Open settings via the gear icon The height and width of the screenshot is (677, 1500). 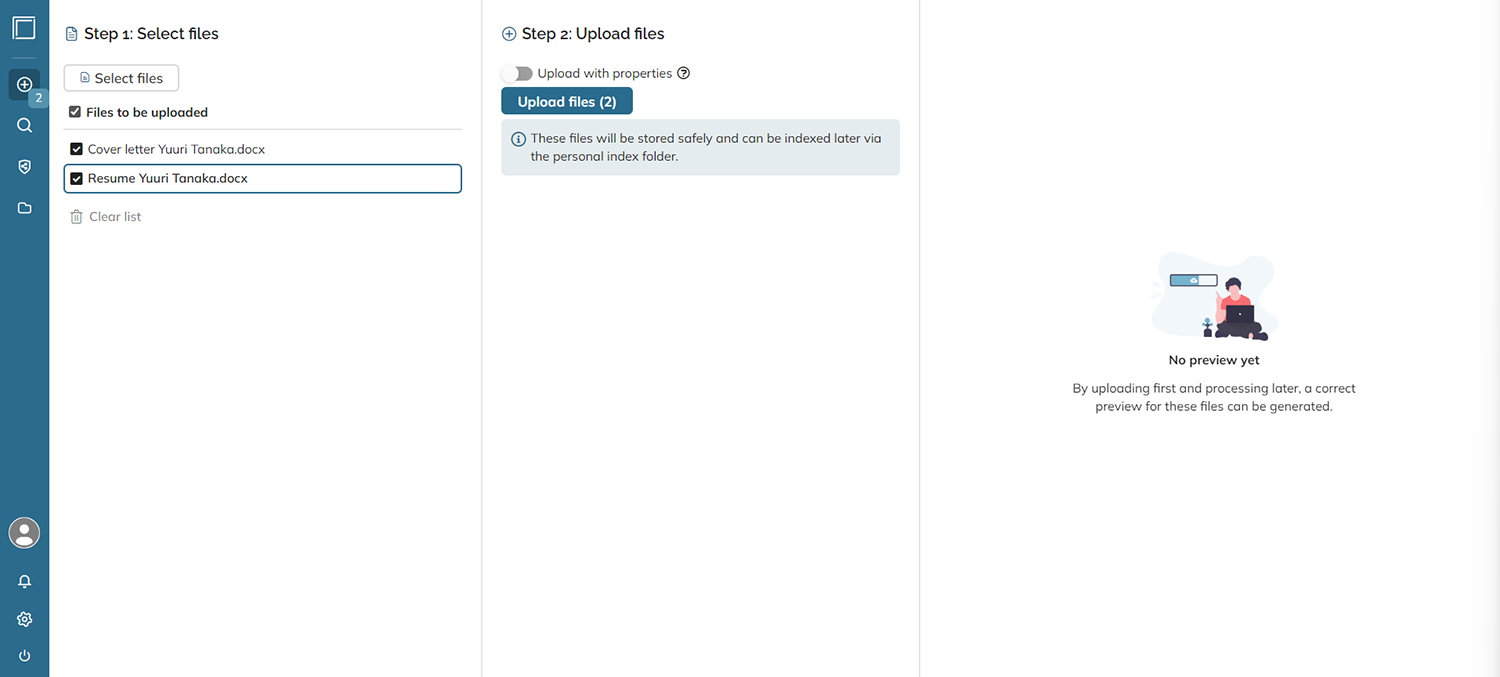point(24,619)
